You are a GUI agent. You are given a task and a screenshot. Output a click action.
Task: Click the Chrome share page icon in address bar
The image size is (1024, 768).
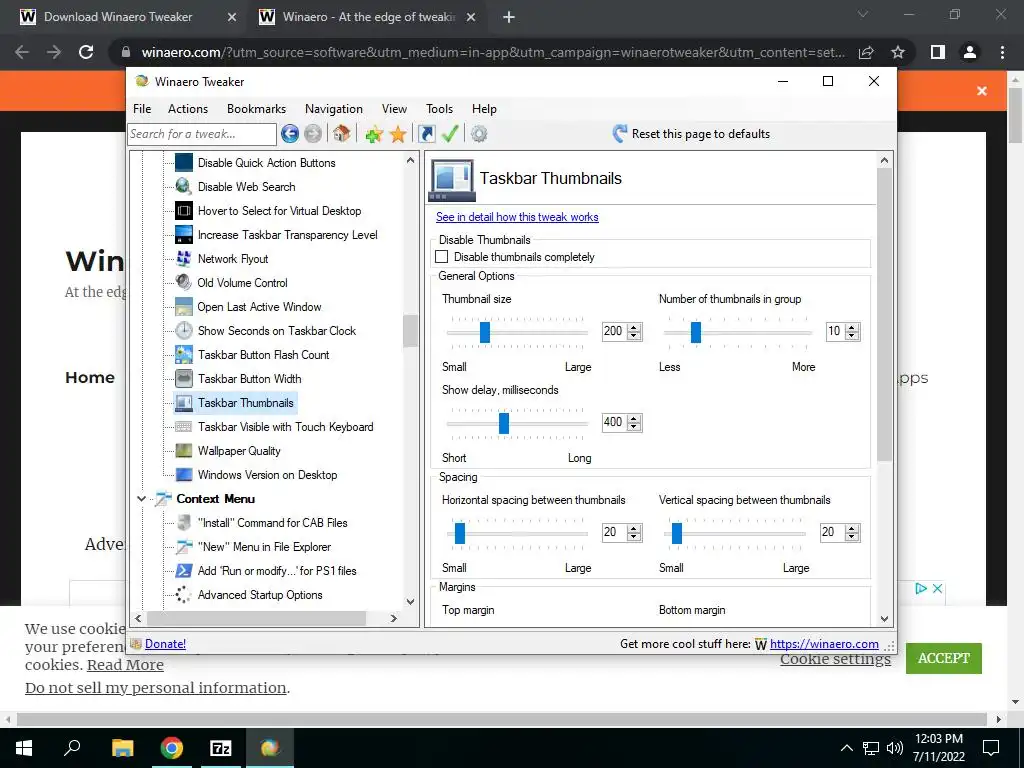[866, 52]
